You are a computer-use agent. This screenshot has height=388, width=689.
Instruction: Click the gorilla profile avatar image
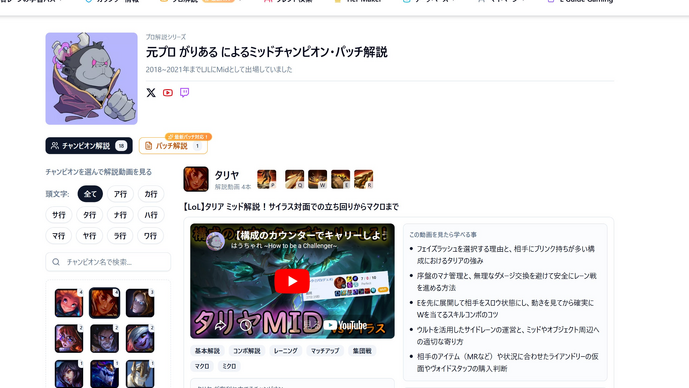click(x=91, y=79)
